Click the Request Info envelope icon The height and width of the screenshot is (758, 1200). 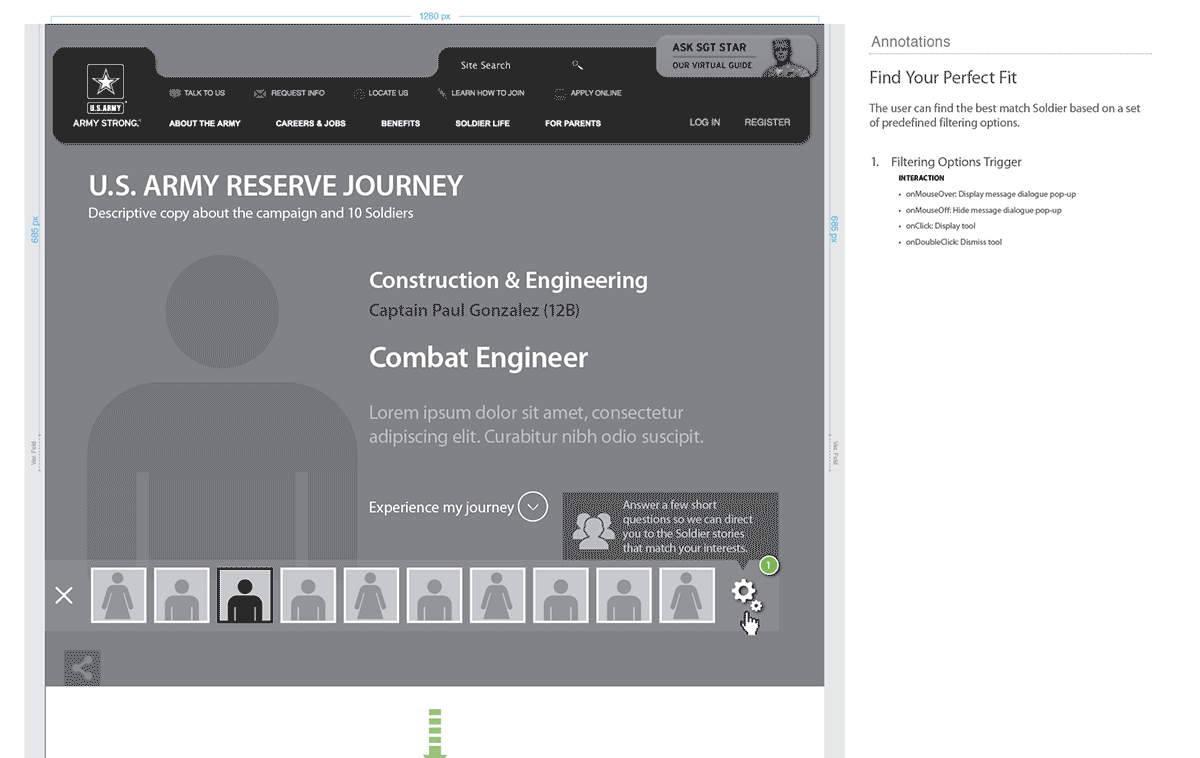point(260,93)
